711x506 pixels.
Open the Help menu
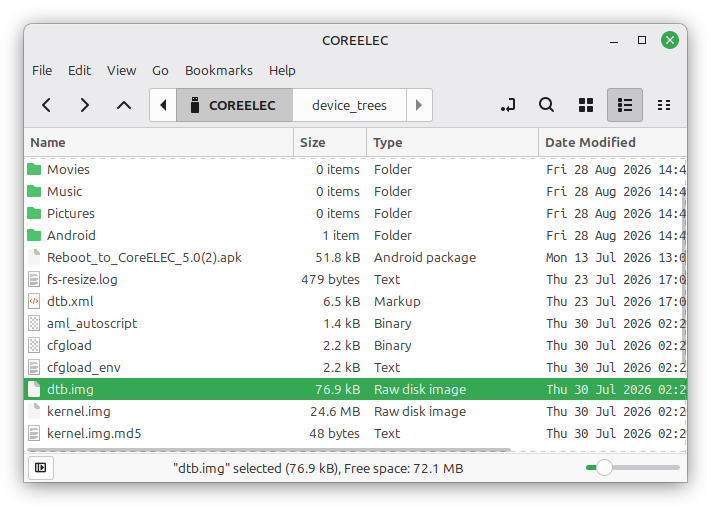[282, 71]
